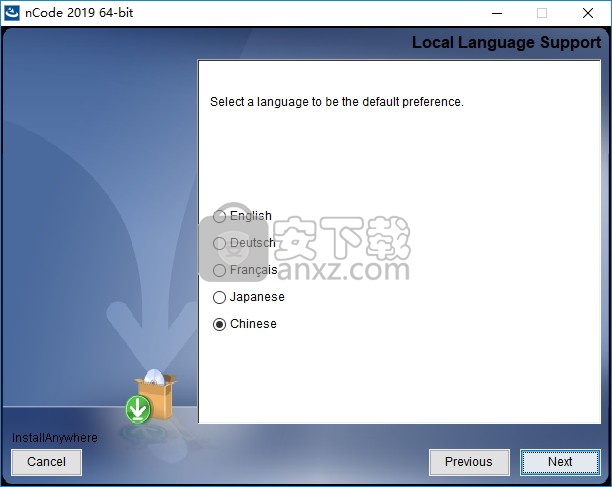
Task: Click the InstallAnywhere label
Action: point(55,438)
